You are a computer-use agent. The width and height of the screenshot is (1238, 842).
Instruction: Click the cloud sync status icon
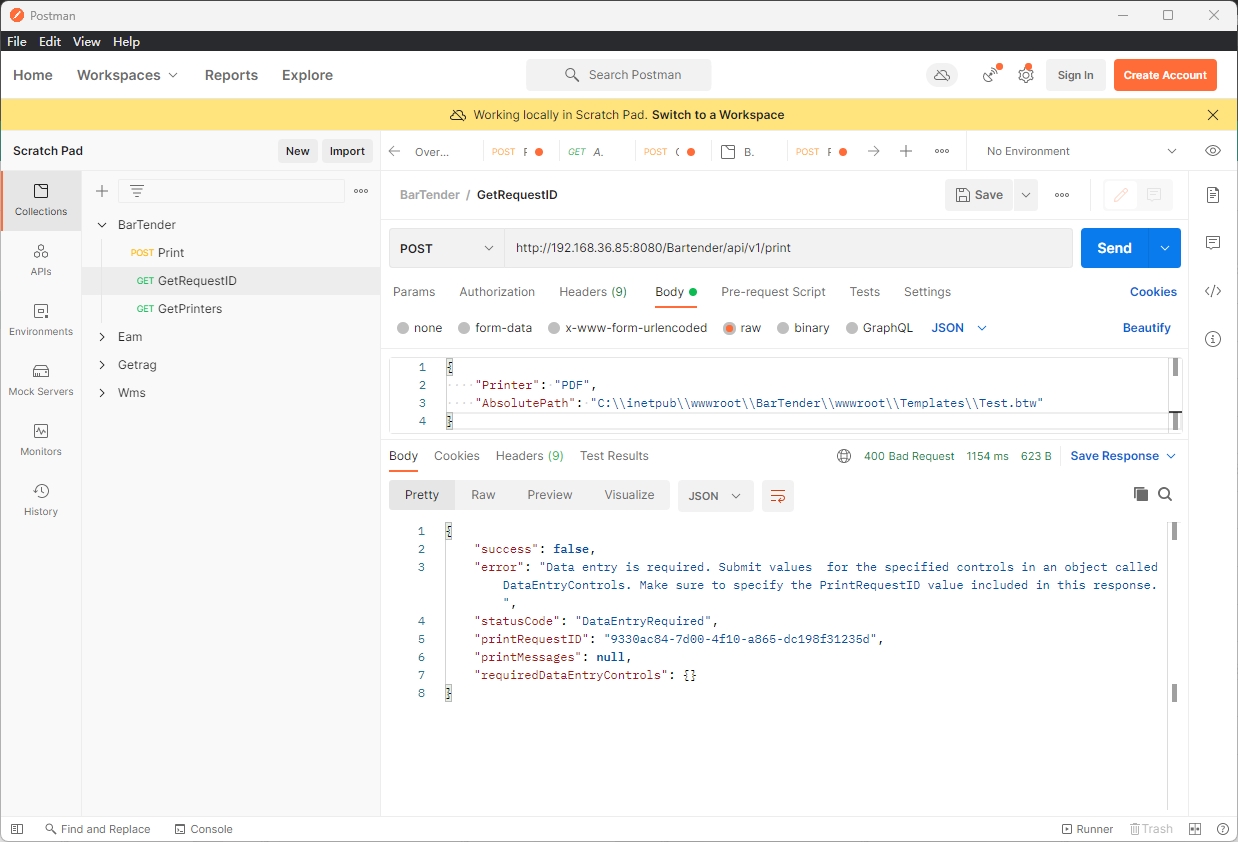tap(941, 75)
